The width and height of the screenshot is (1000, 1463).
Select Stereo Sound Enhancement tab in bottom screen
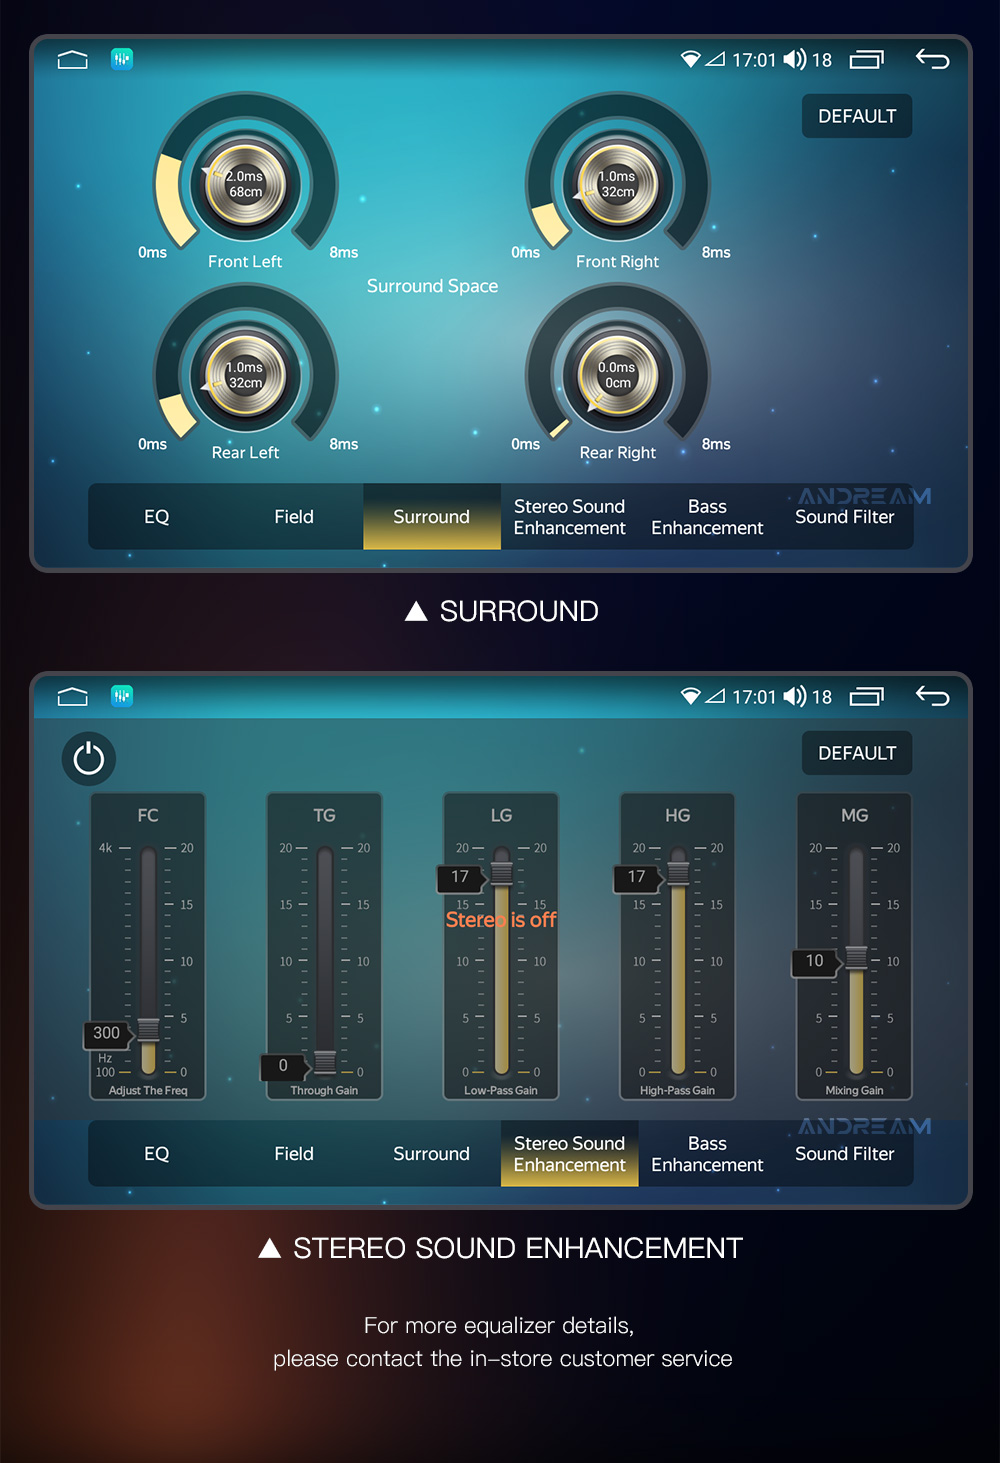tap(570, 1154)
